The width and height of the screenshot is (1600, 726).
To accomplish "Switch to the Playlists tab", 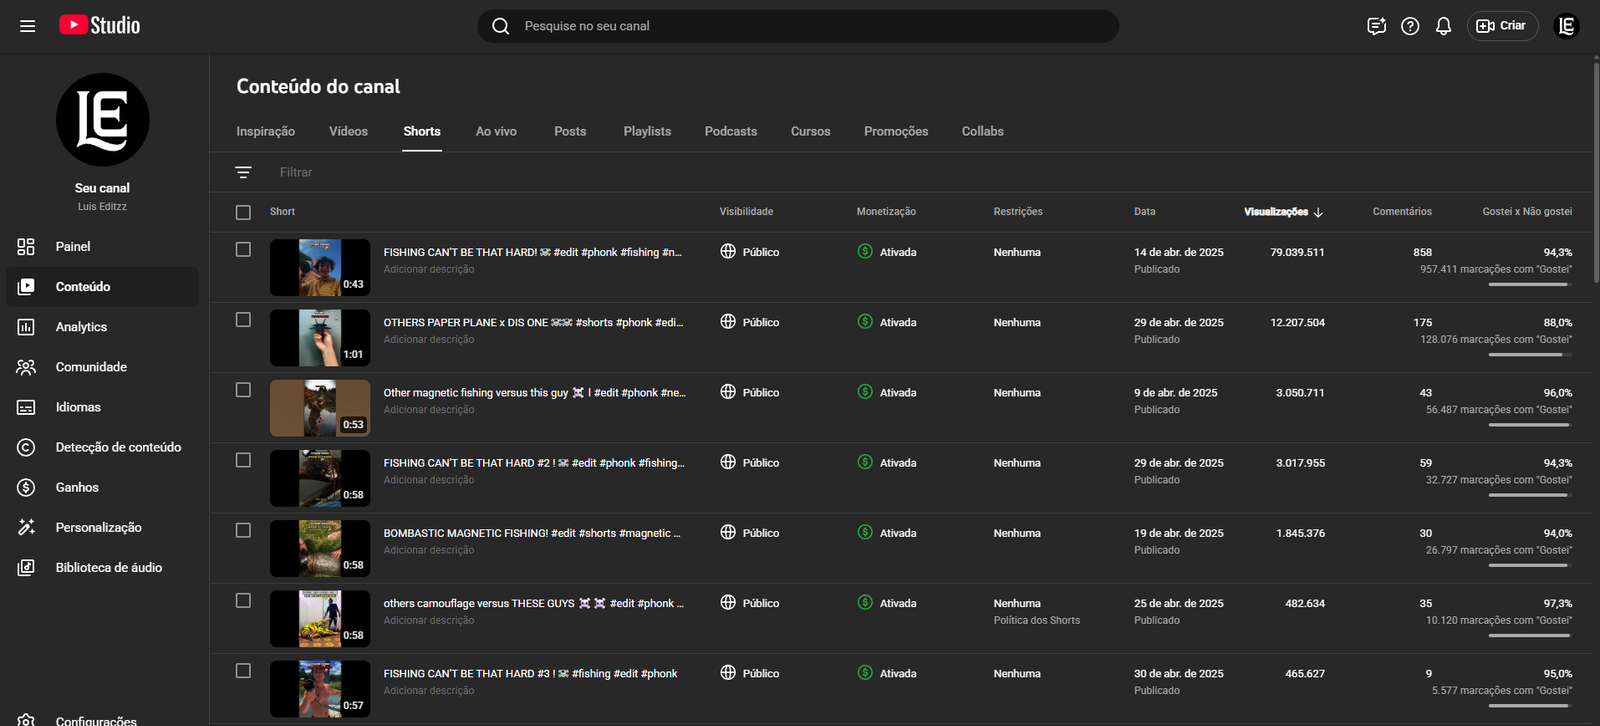I will [647, 131].
